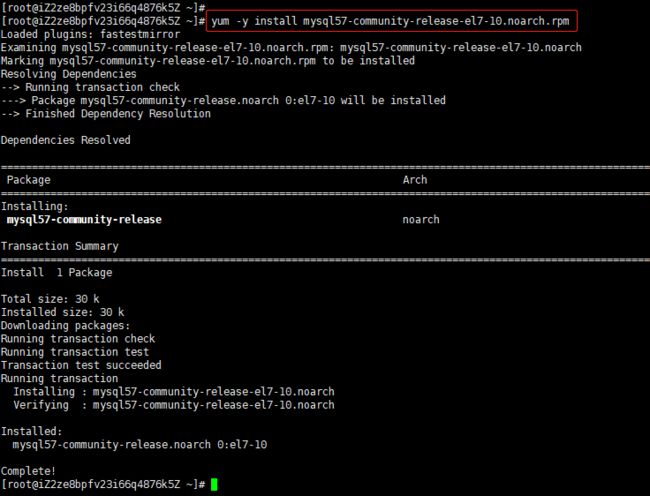The height and width of the screenshot is (496, 650).
Task: Click the 'Installing:' label
Action: pyautogui.click(x=34, y=206)
